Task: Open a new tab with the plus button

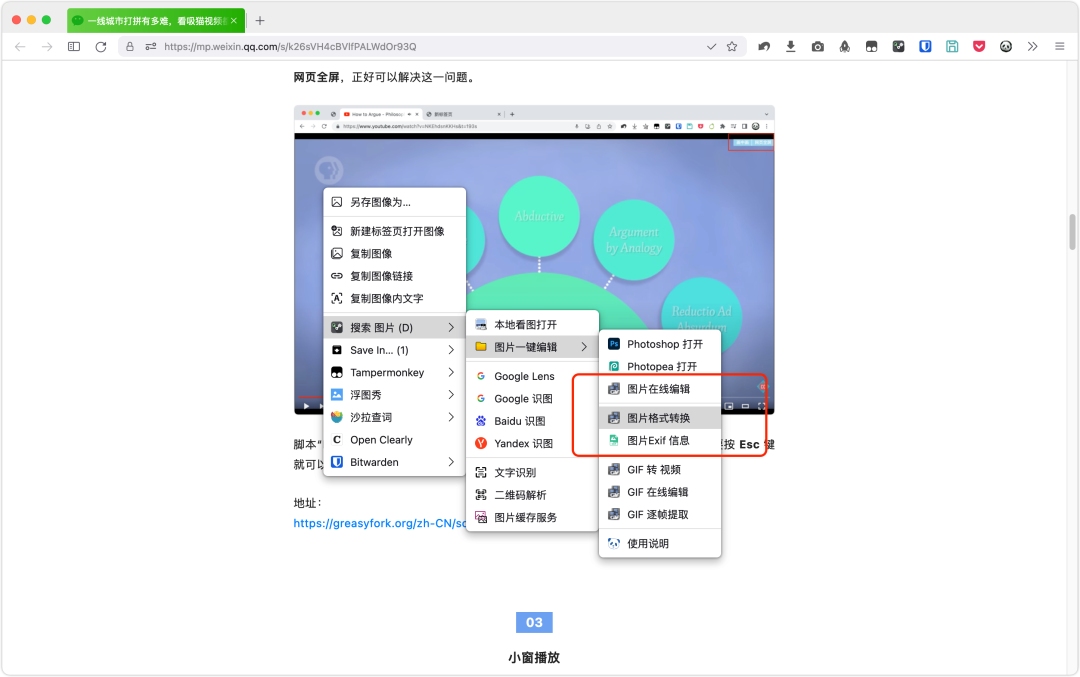Action: pyautogui.click(x=260, y=21)
